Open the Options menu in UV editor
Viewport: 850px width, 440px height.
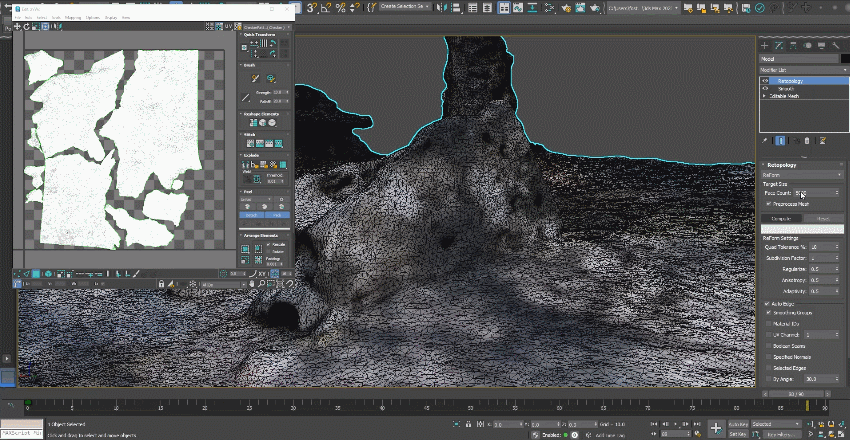click(92, 17)
